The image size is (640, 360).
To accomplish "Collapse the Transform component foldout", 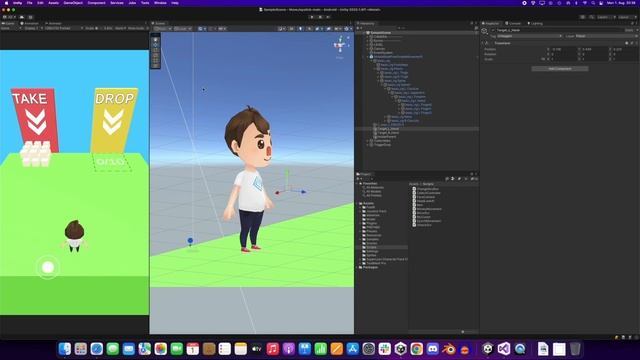I will (482, 43).
